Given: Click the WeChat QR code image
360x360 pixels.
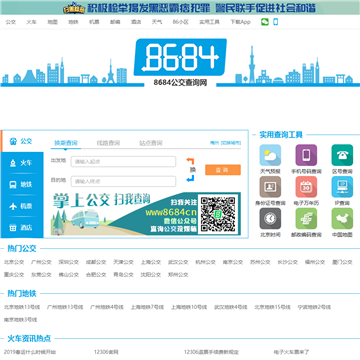Looking at the screenshot, I should (x=218, y=214).
